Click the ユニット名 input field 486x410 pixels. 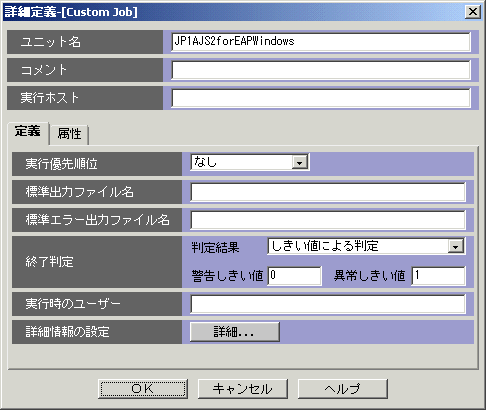[x=321, y=42]
